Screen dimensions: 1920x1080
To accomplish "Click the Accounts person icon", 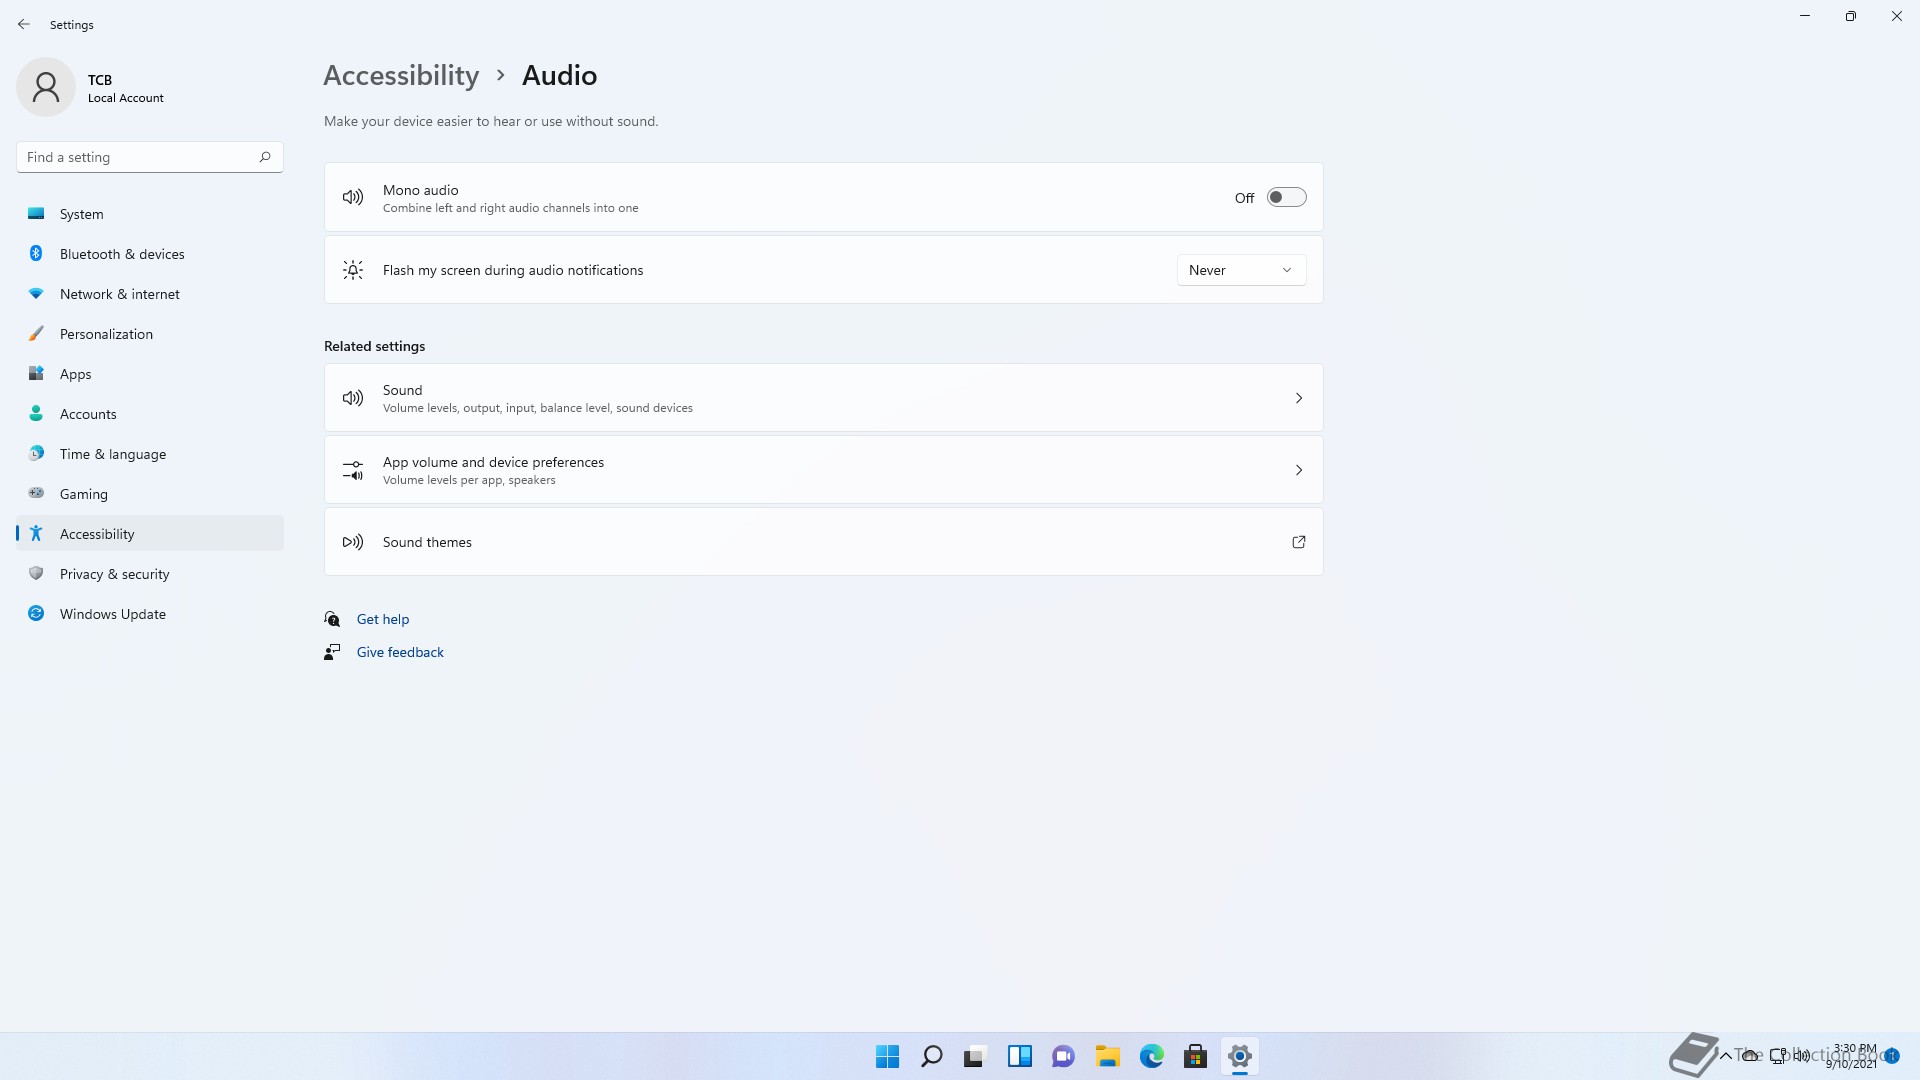I will 36,413.
